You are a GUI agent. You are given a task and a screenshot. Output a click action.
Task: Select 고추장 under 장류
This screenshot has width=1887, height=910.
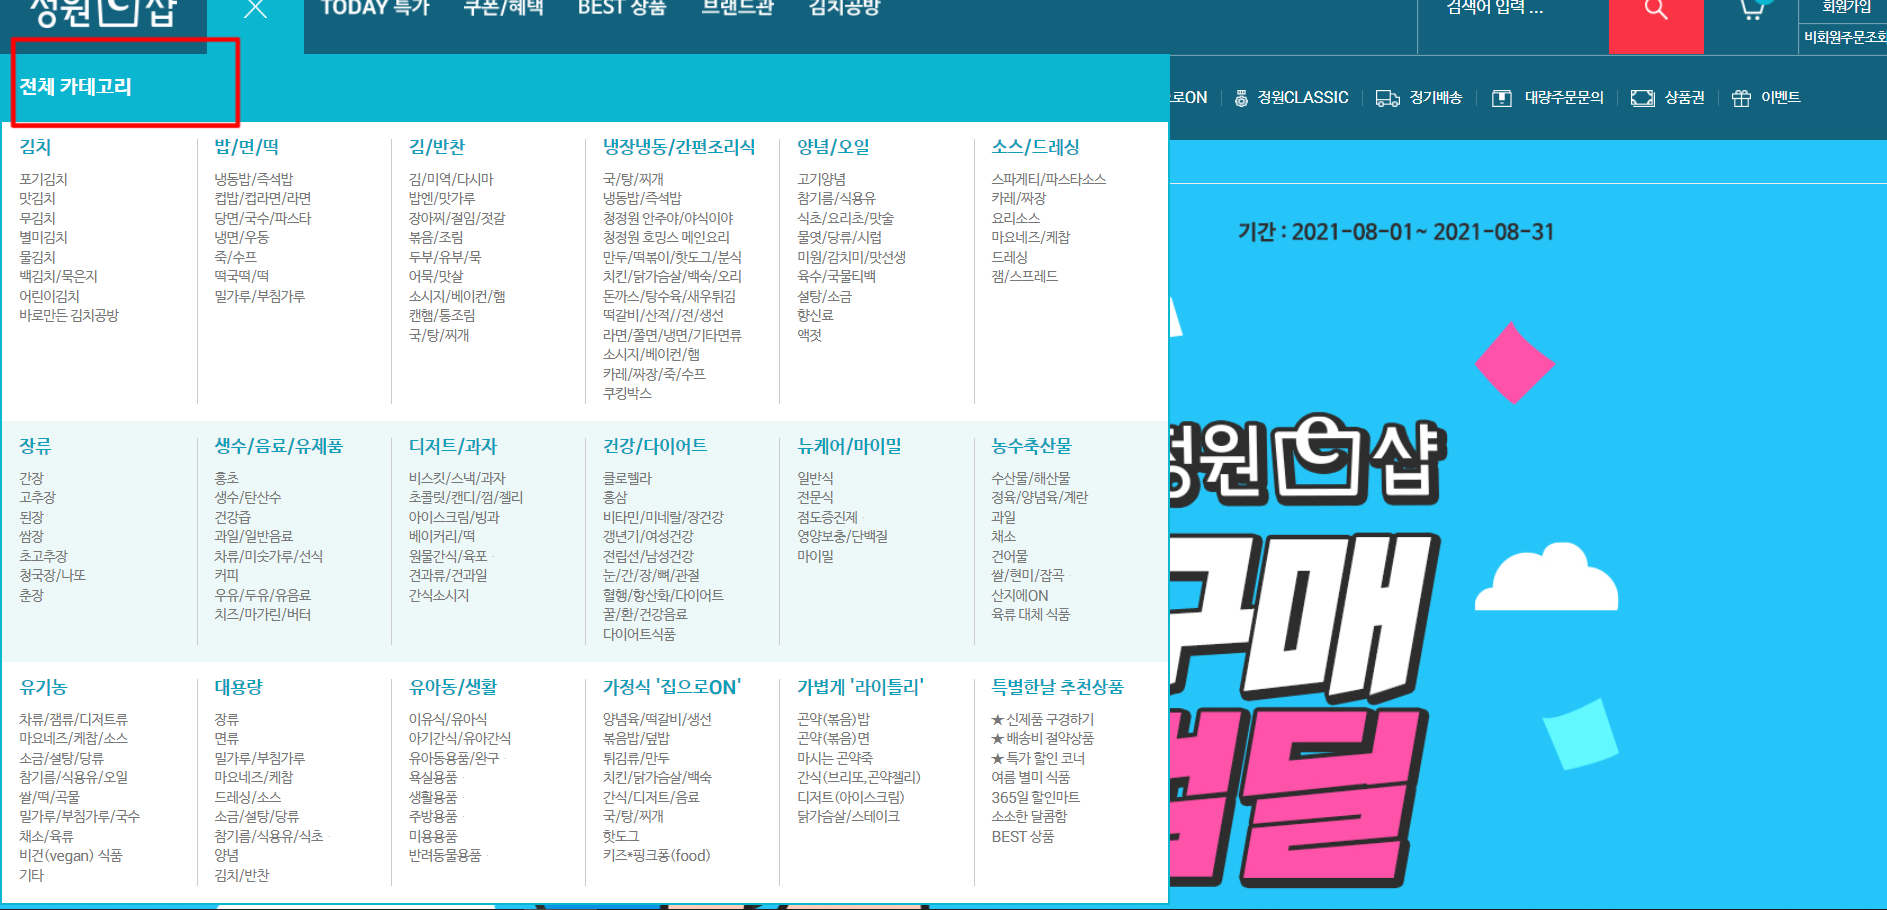click(x=37, y=498)
